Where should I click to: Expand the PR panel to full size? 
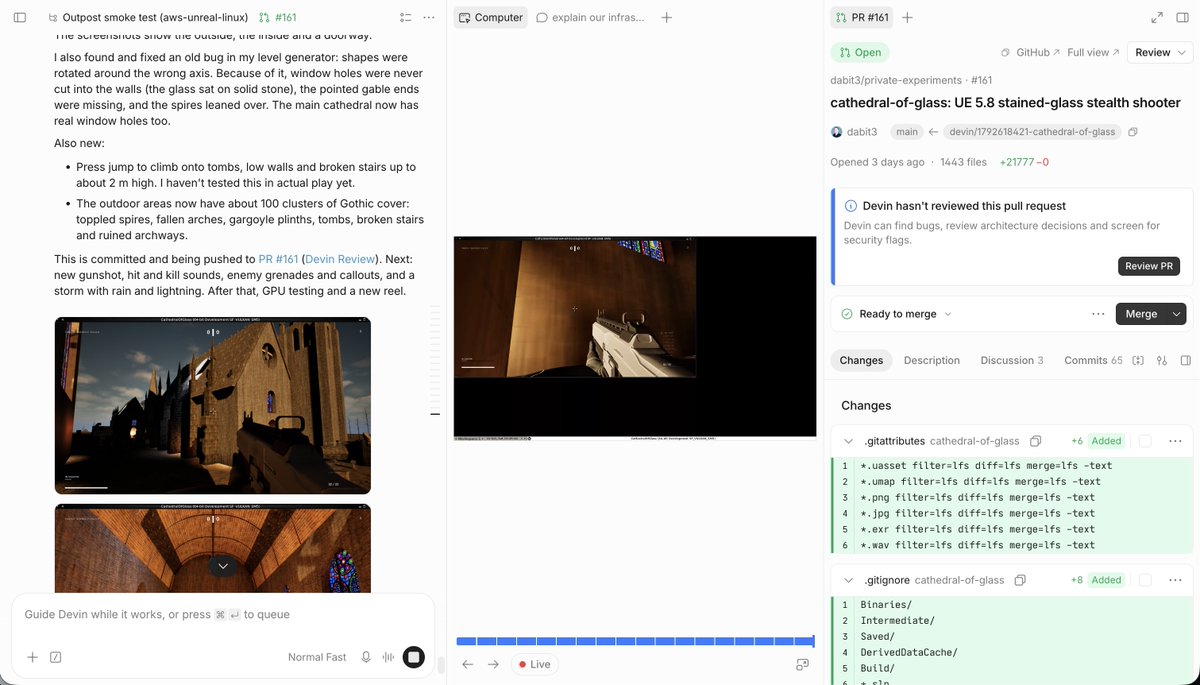[x=1157, y=18]
